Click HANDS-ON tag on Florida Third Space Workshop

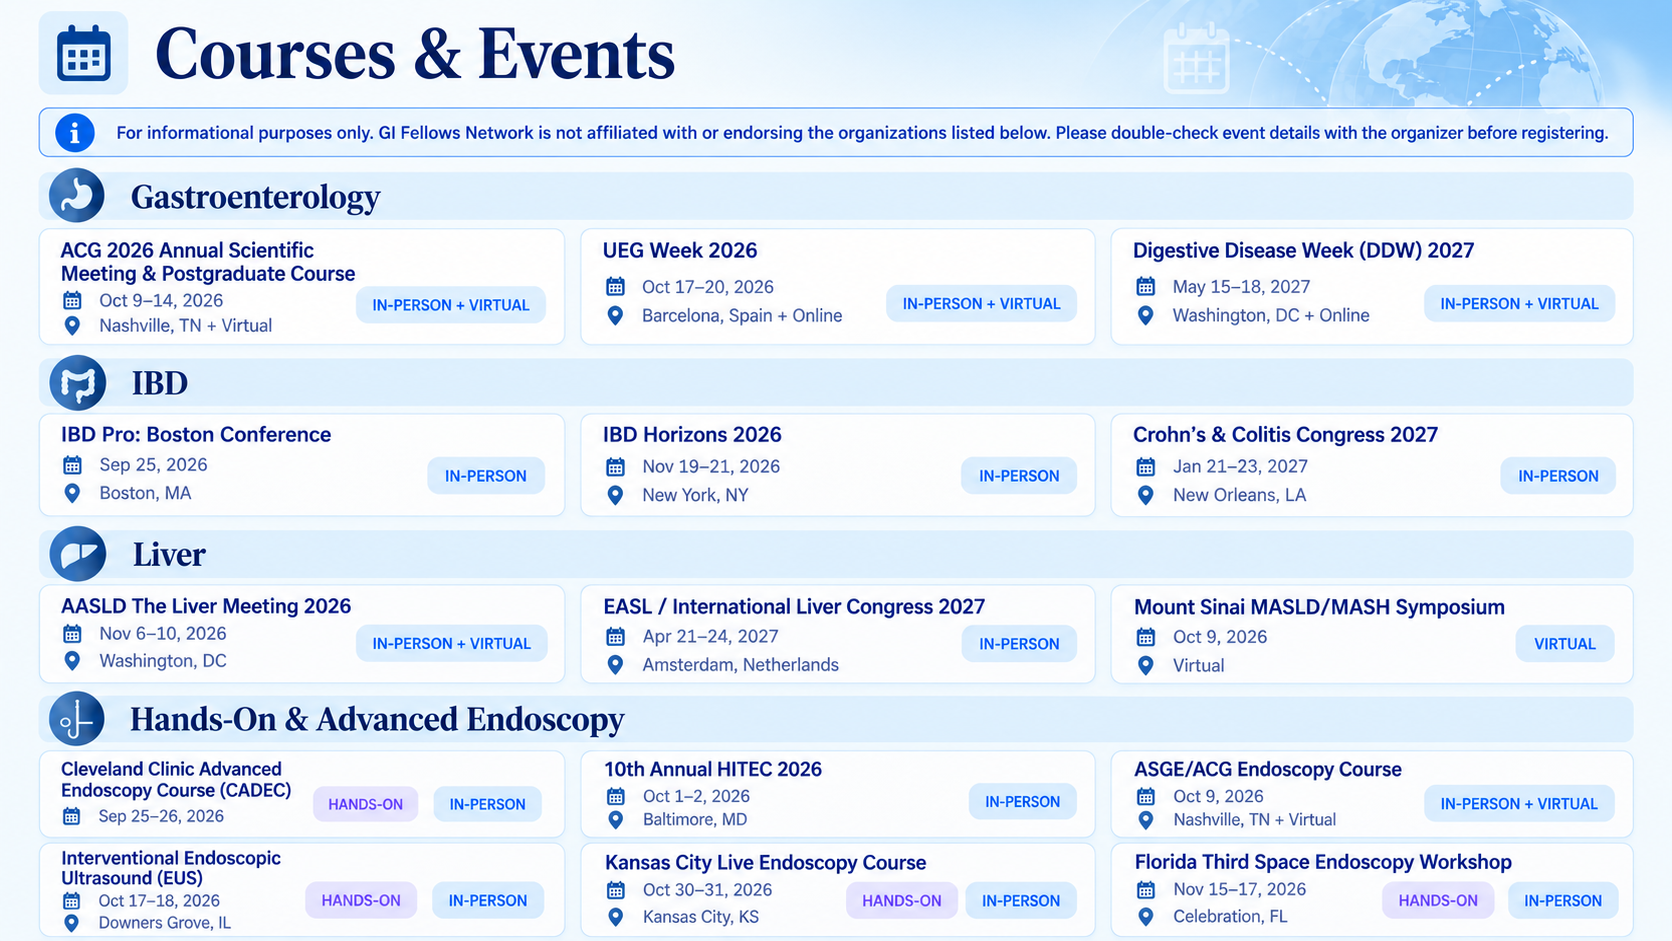coord(1438,900)
